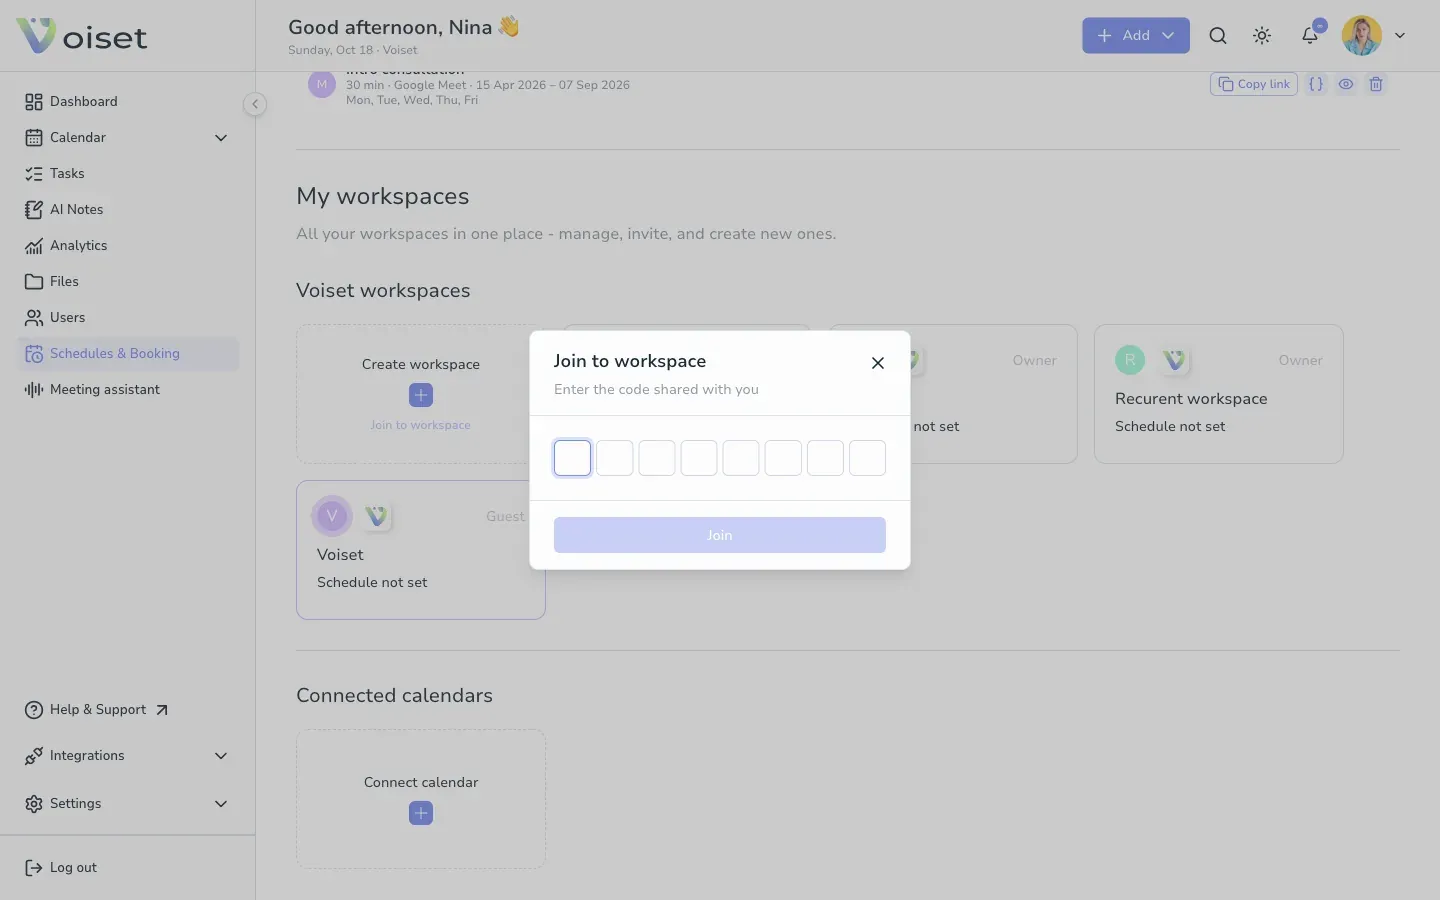
Task: Click the Integrations plug icon
Action: coord(34,756)
